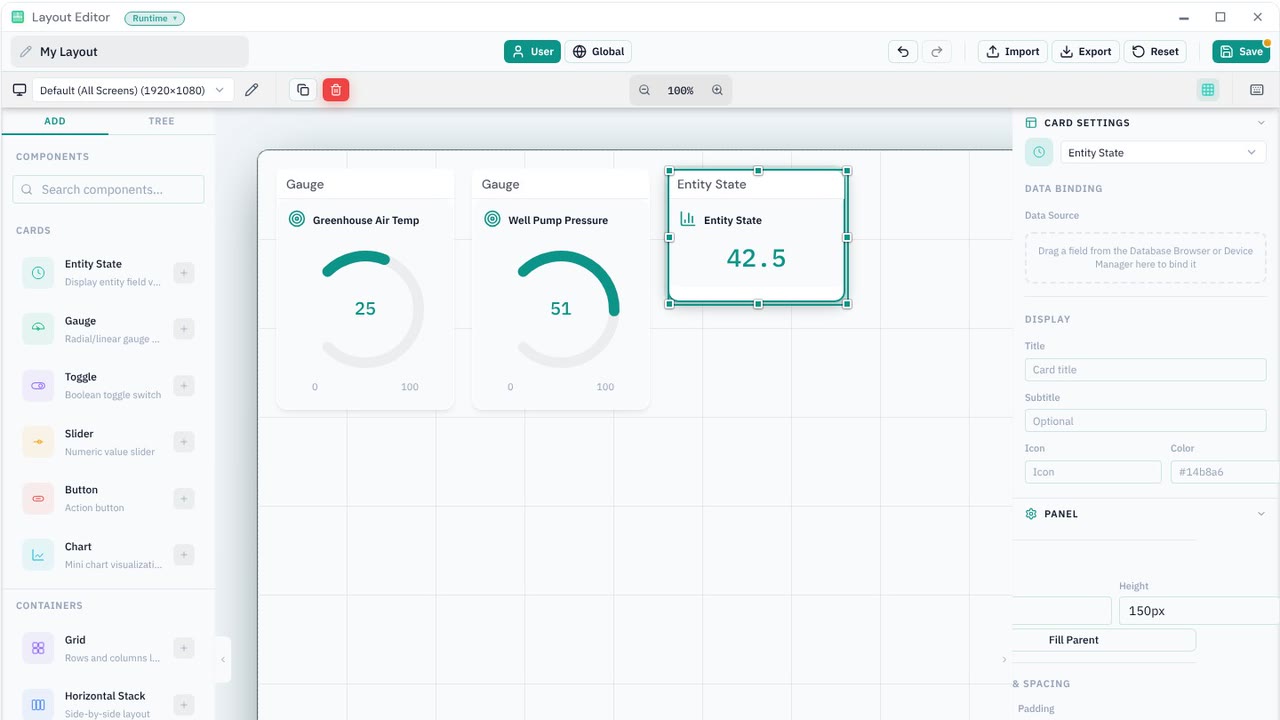Click the Color field showing #14b8a6

(x=1225, y=472)
